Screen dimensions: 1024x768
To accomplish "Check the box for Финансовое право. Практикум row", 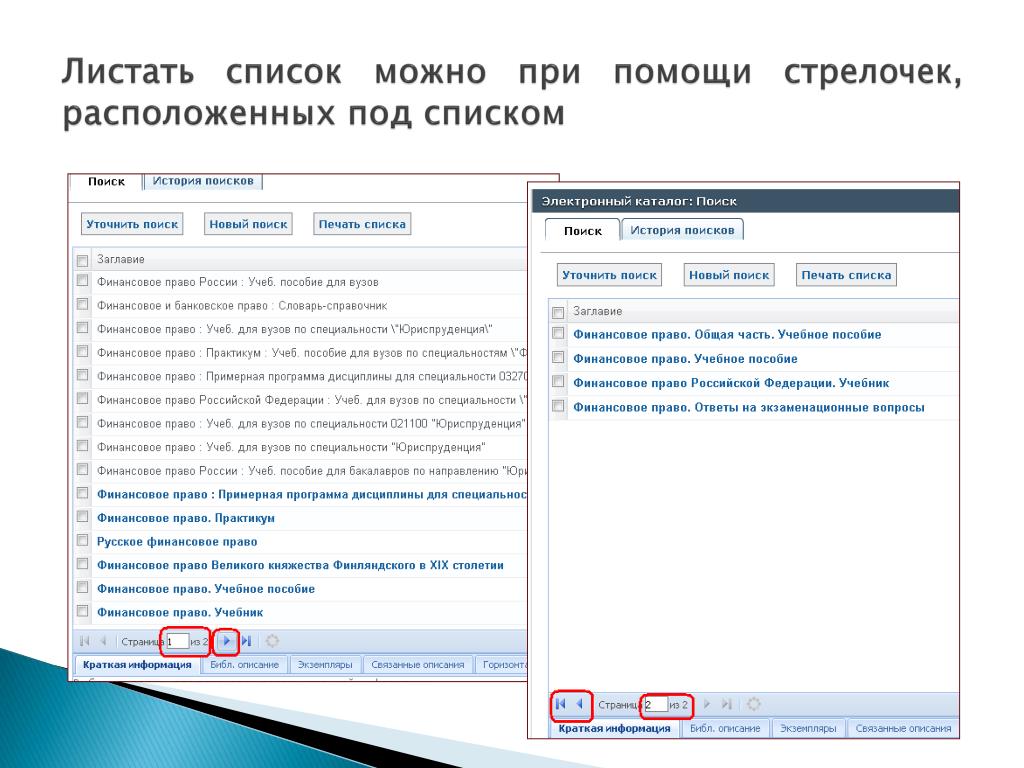I will [82, 517].
